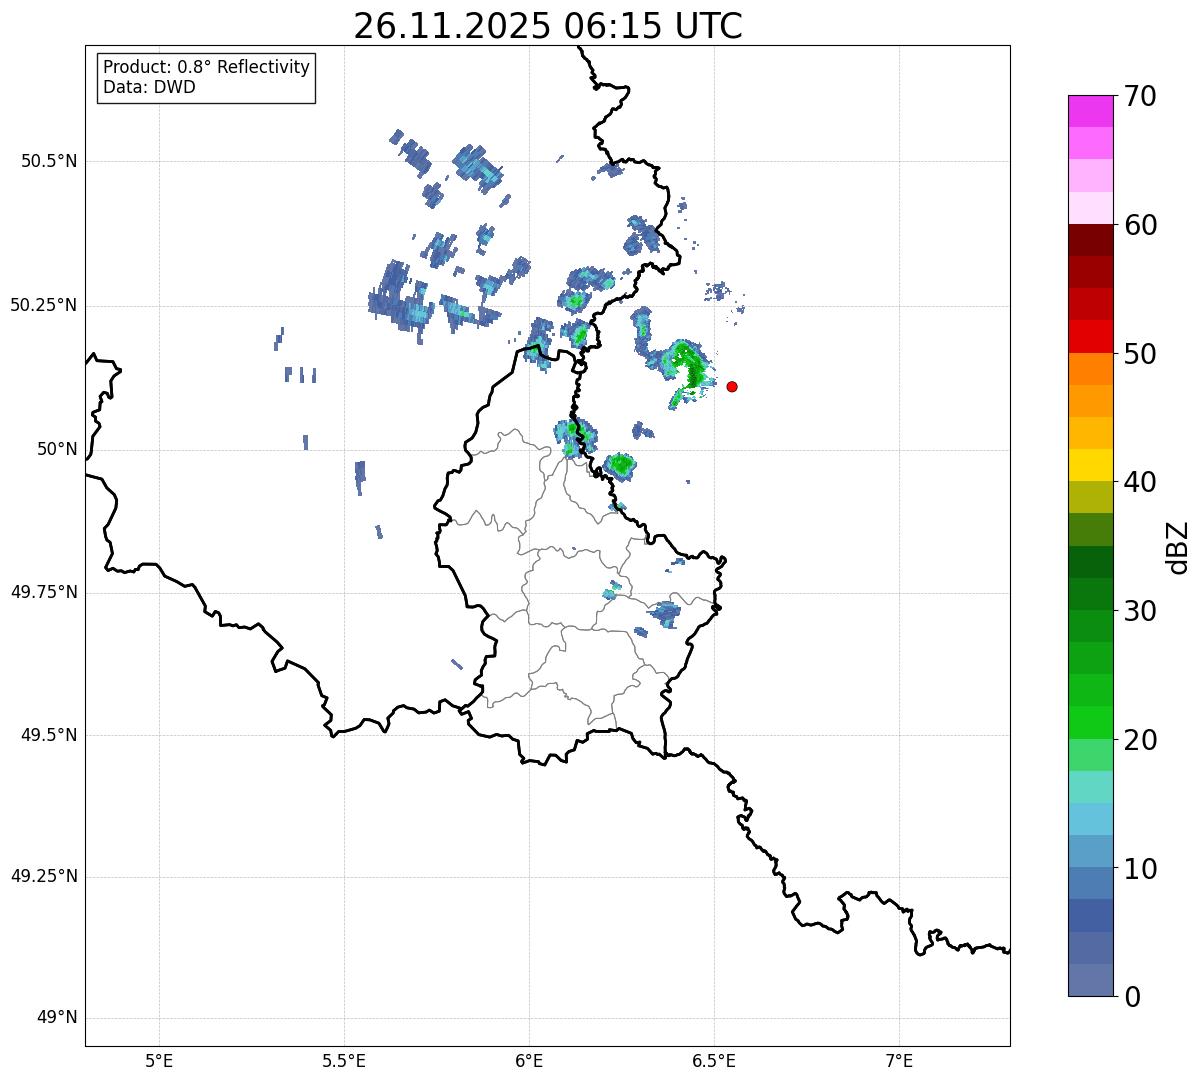Click the bright red colorbar segment at 50 dBZ
Image resolution: width=1202 pixels, height=1081 pixels.
(1091, 336)
